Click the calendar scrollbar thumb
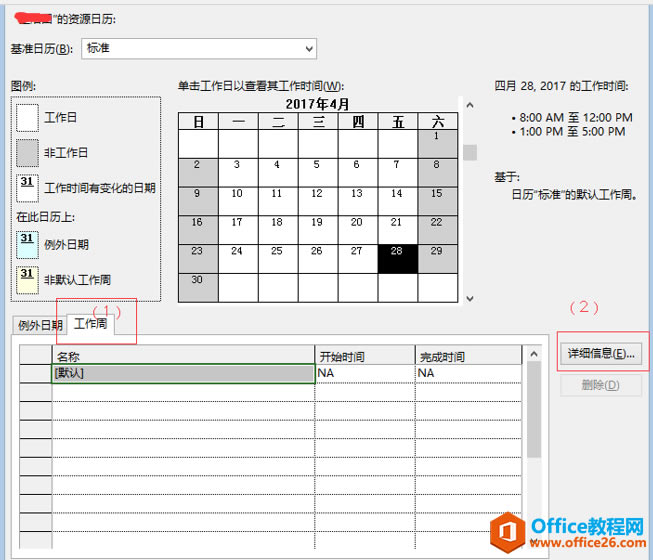The image size is (653, 560). 470,152
